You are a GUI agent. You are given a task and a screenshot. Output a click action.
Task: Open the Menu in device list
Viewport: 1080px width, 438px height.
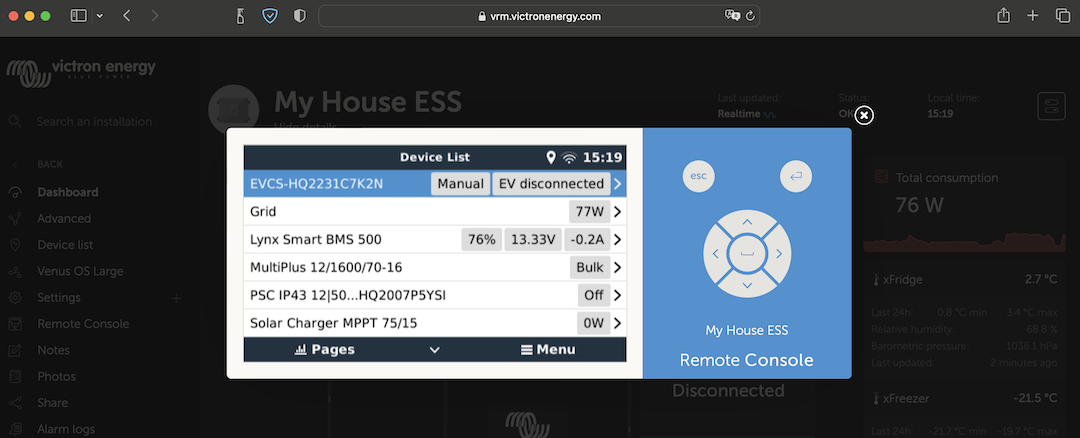[548, 350]
